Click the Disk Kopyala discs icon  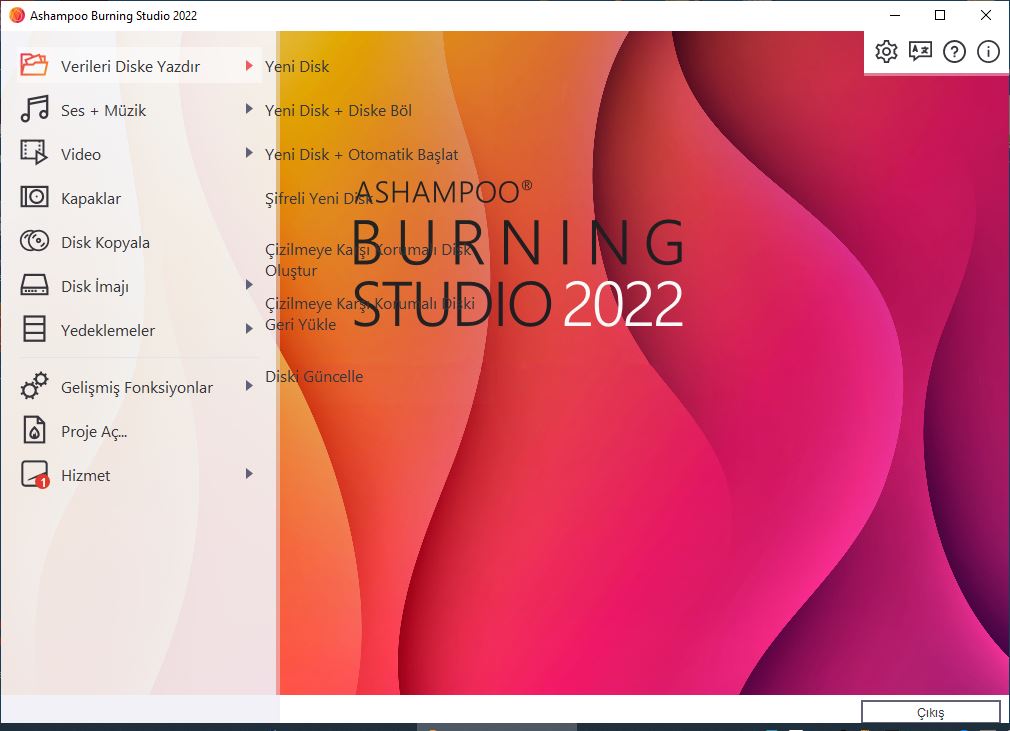(x=34, y=241)
